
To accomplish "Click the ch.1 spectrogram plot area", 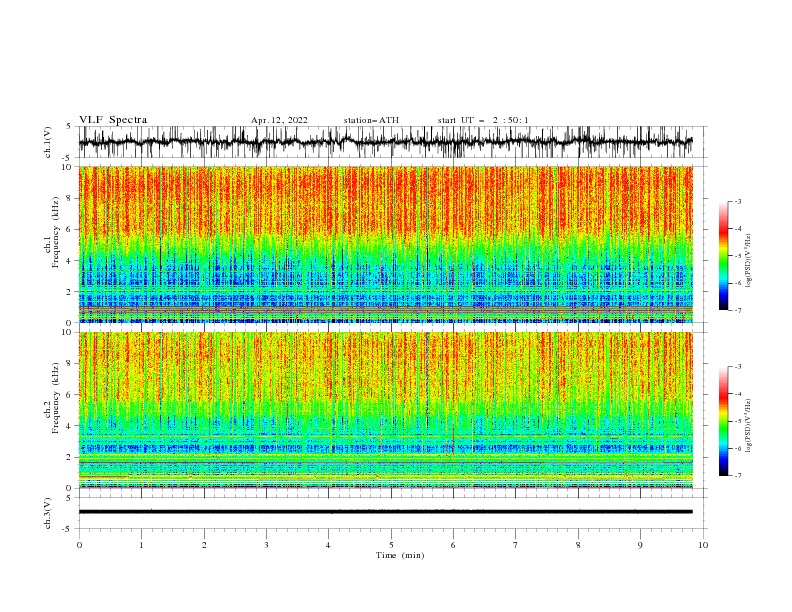I will coord(386,244).
